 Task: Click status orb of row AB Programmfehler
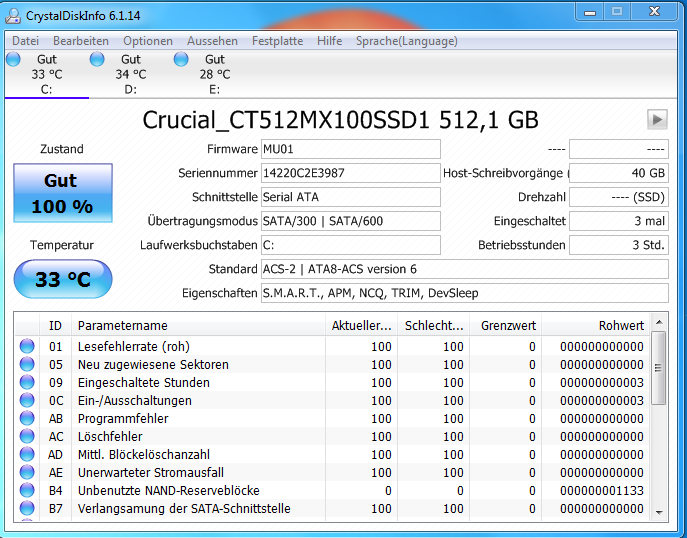click(27, 418)
